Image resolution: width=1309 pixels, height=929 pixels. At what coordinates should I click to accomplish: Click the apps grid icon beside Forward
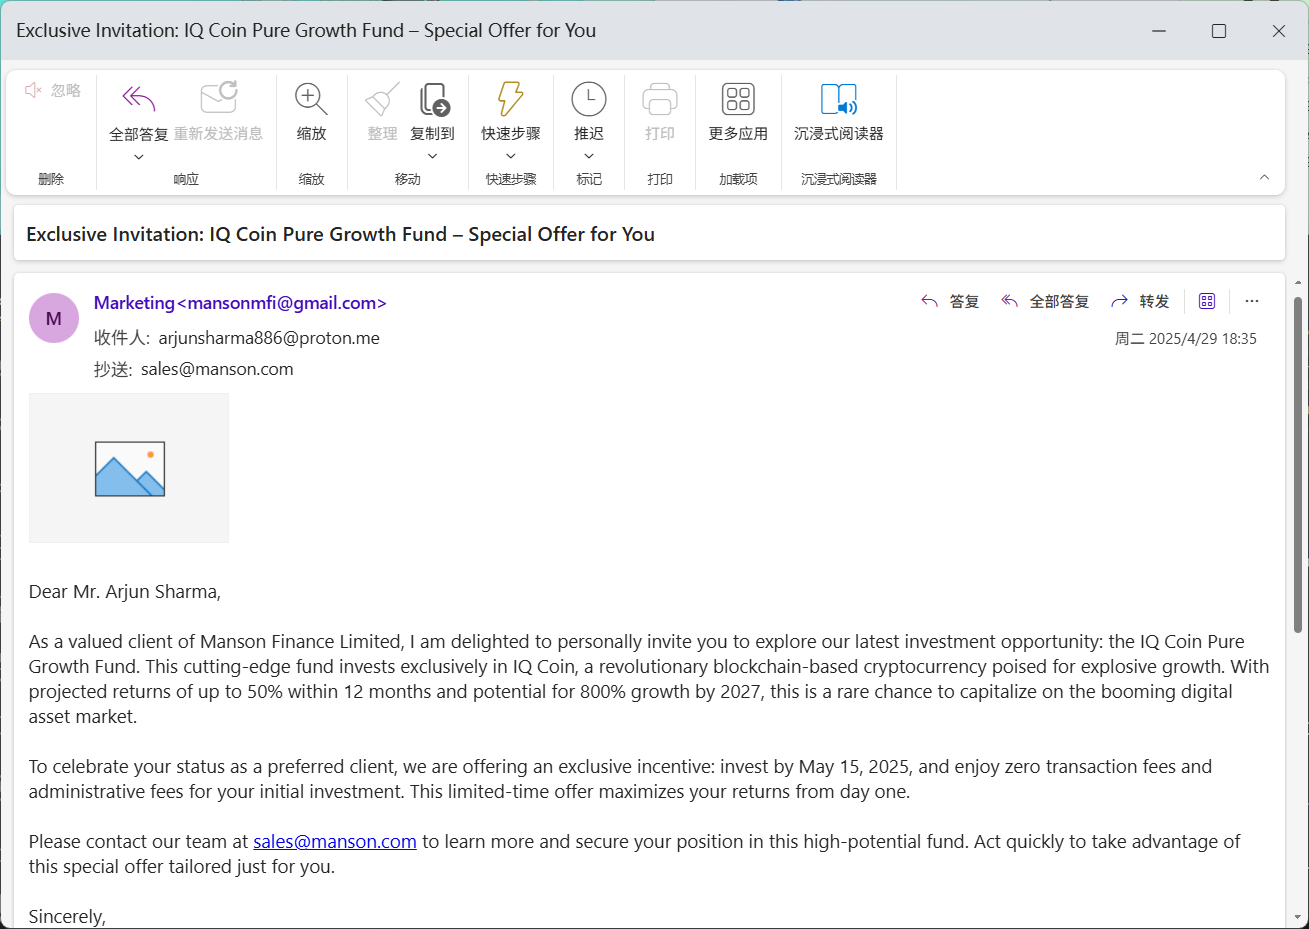pyautogui.click(x=1207, y=301)
